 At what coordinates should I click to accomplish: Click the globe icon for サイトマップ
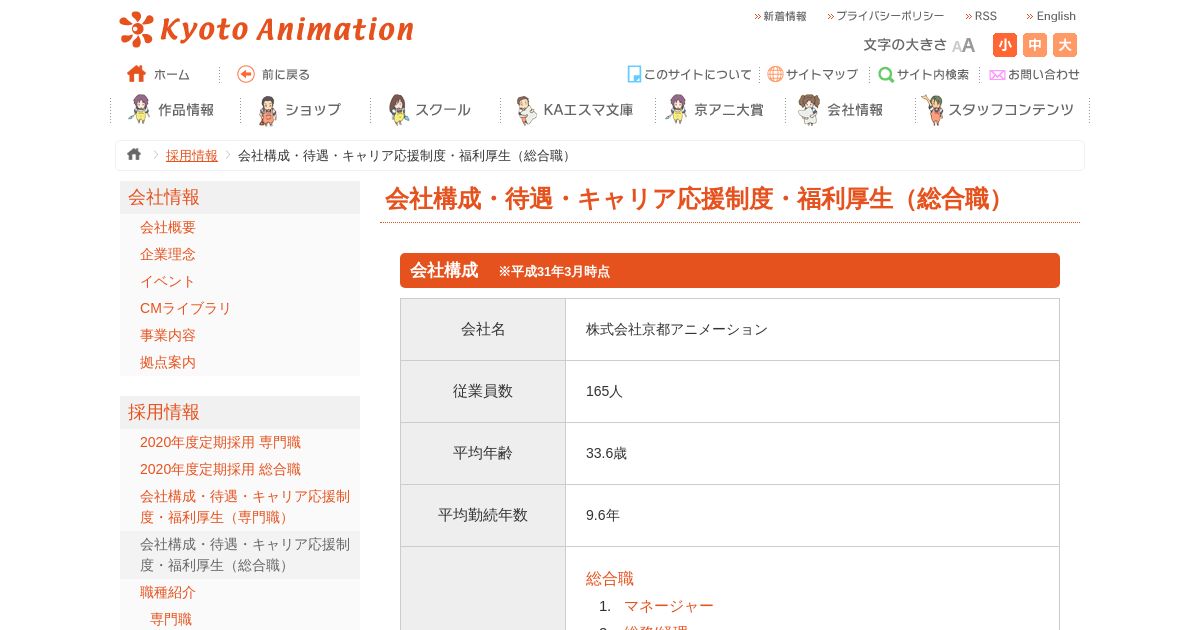point(775,74)
